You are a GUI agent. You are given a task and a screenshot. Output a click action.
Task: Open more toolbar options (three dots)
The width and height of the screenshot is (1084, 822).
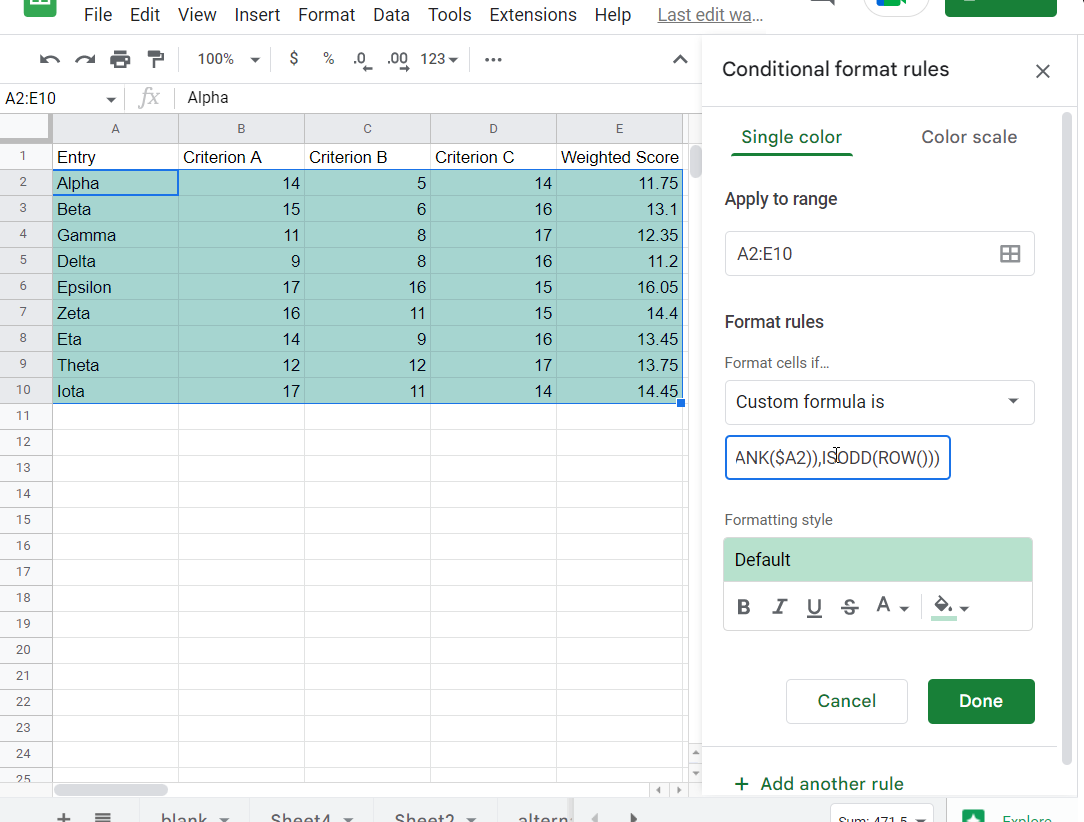click(493, 59)
